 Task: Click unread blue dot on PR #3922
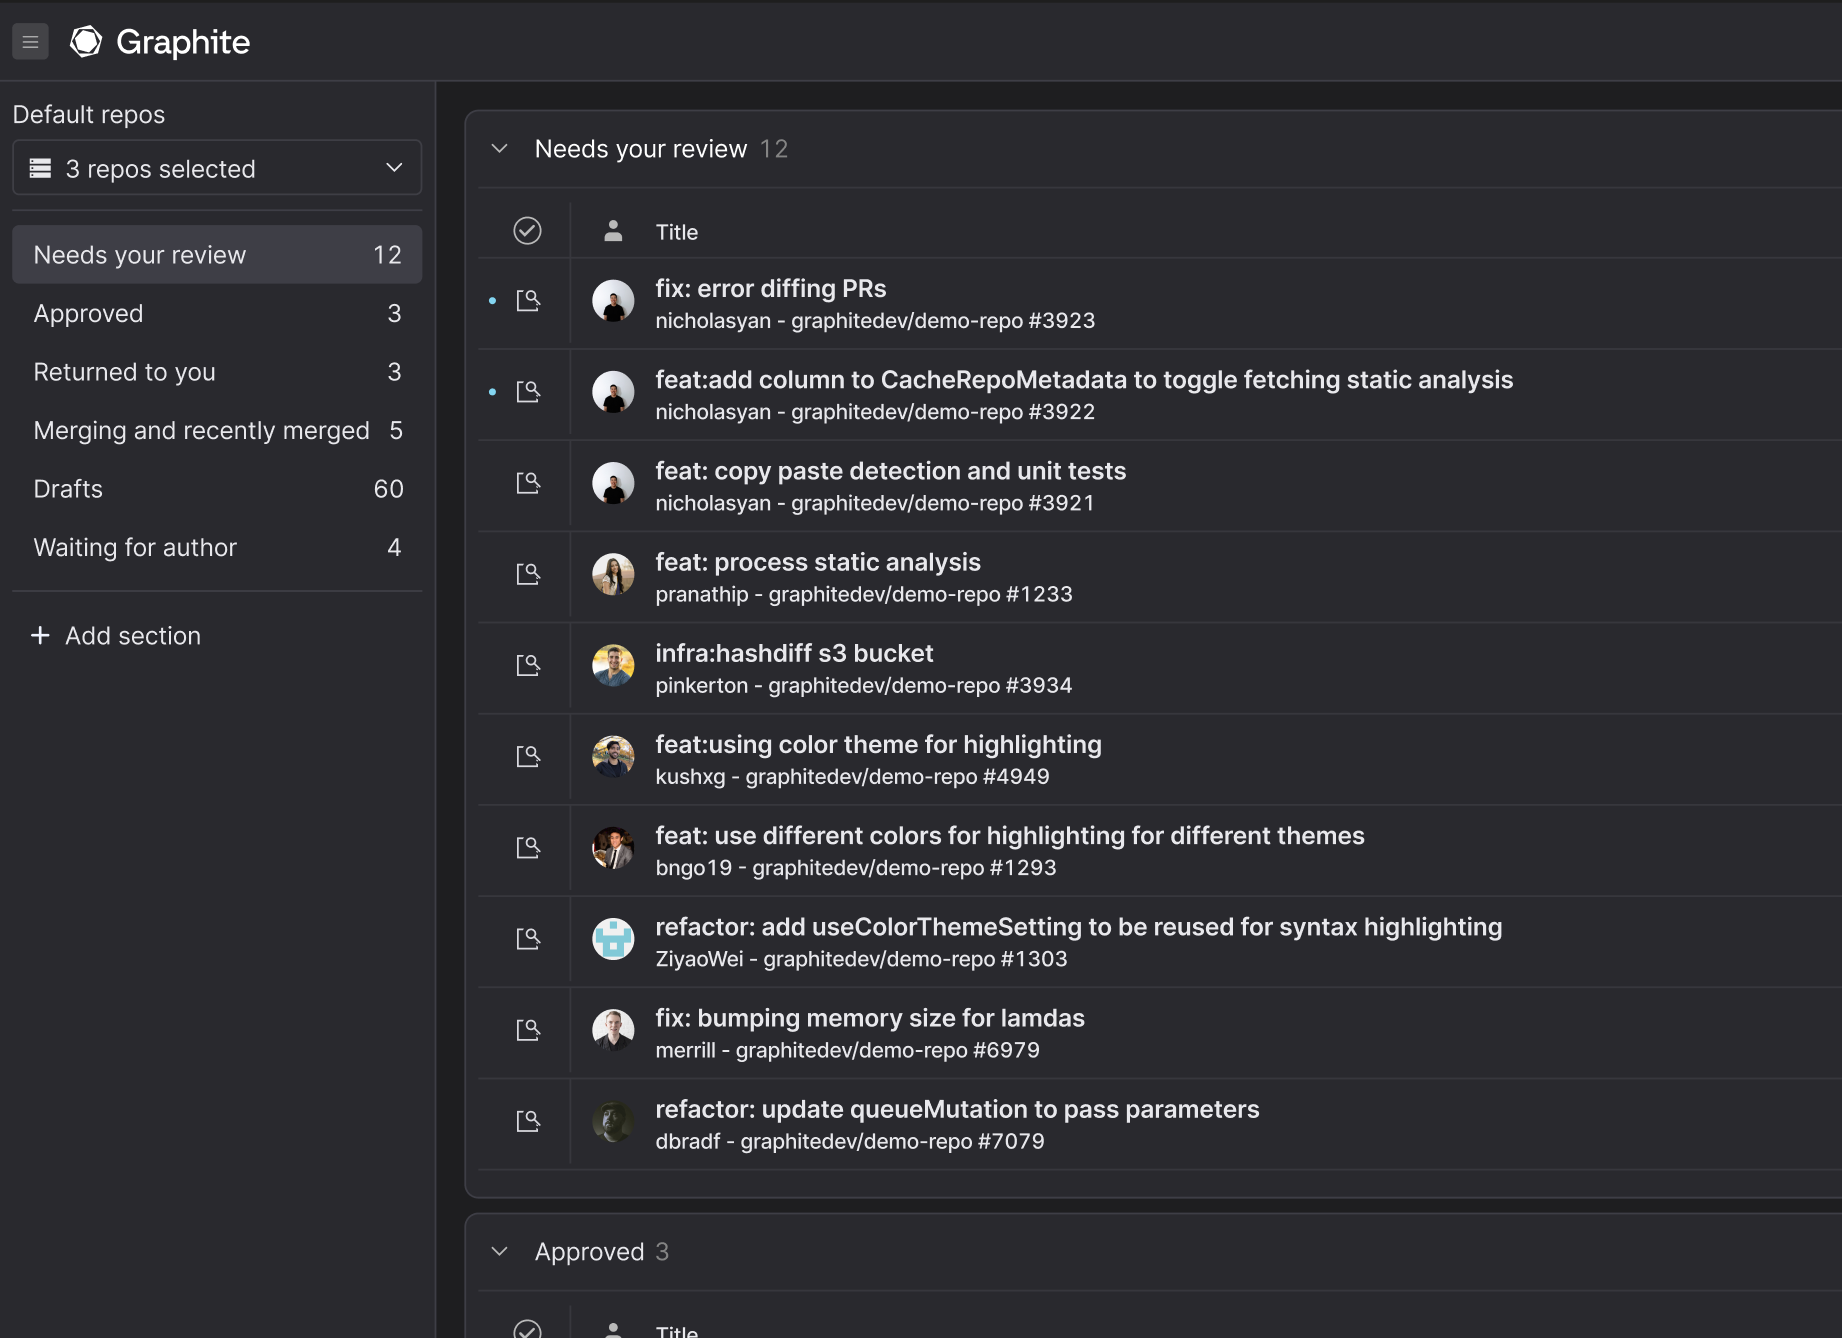(x=492, y=392)
